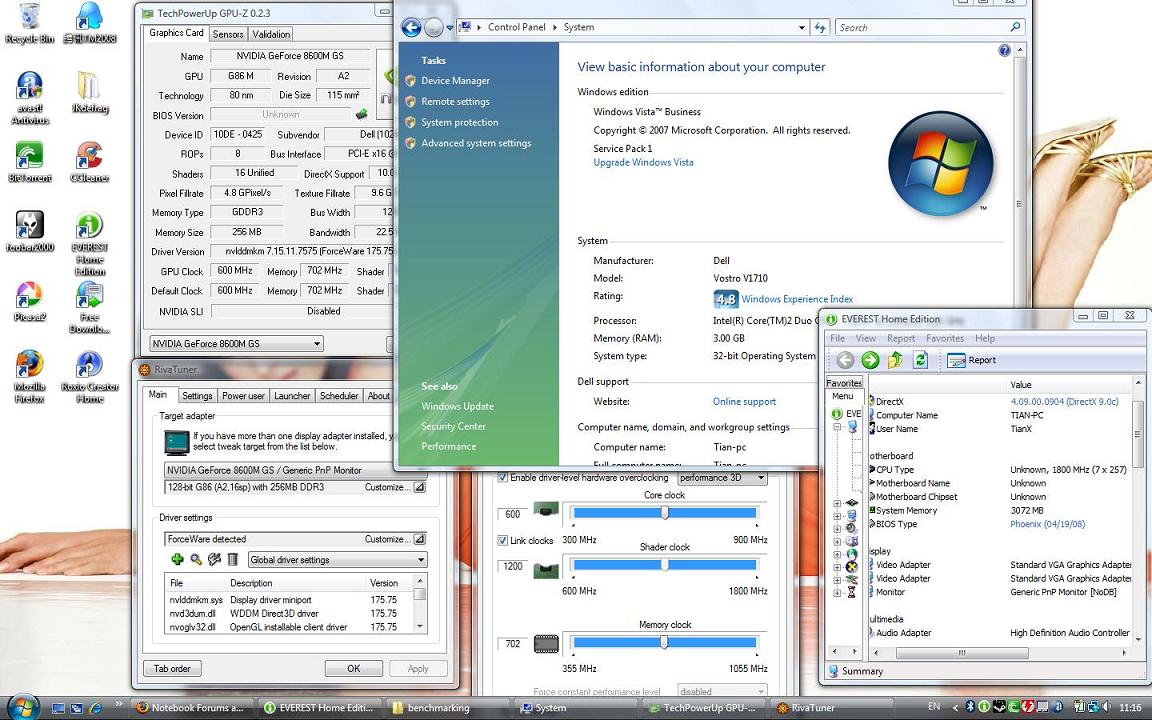Viewport: 1152px width, 720px height.
Task: Open the Power user tab in RivaTuner
Action: 243,396
